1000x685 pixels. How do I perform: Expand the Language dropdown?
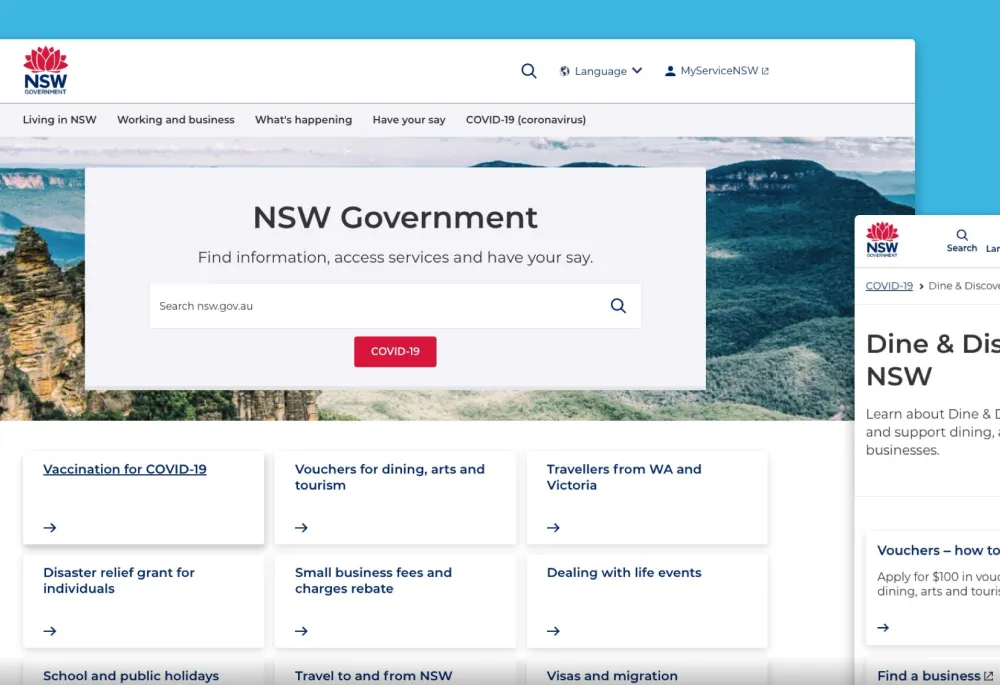601,71
